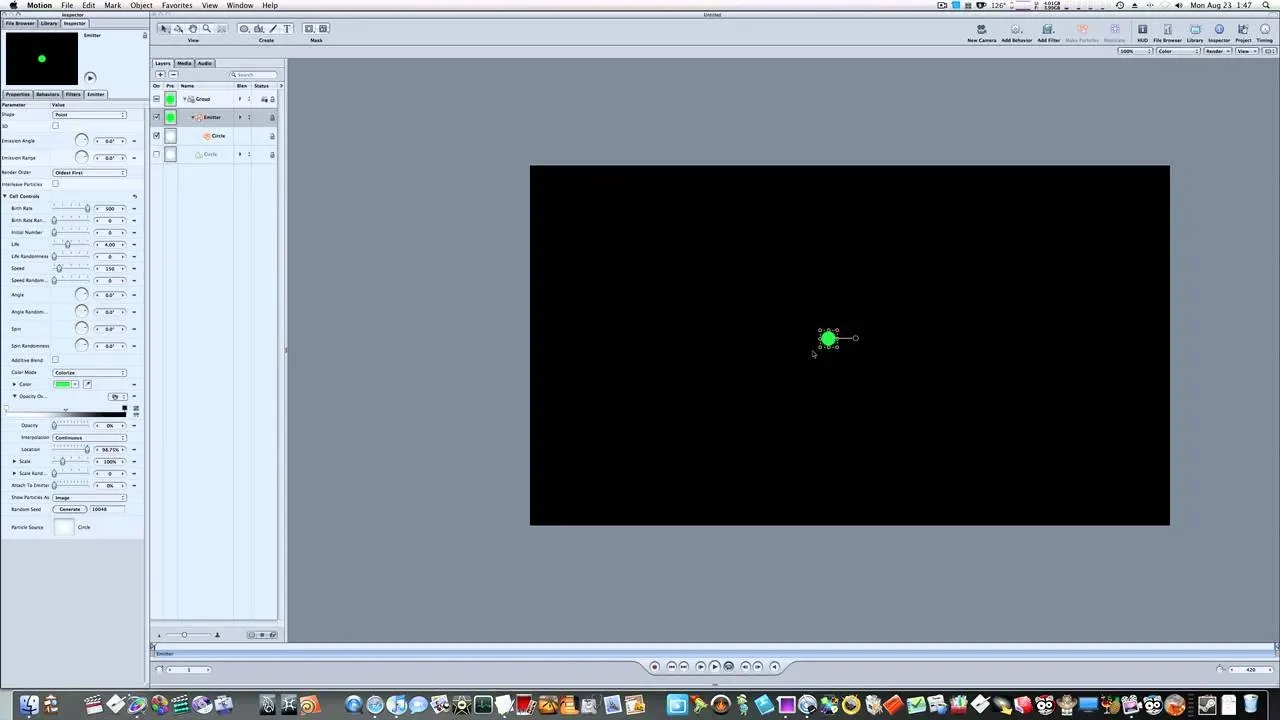The width and height of the screenshot is (1280, 720).
Task: Toggle the particle cell Circle layer checkbox
Action: [156, 135]
